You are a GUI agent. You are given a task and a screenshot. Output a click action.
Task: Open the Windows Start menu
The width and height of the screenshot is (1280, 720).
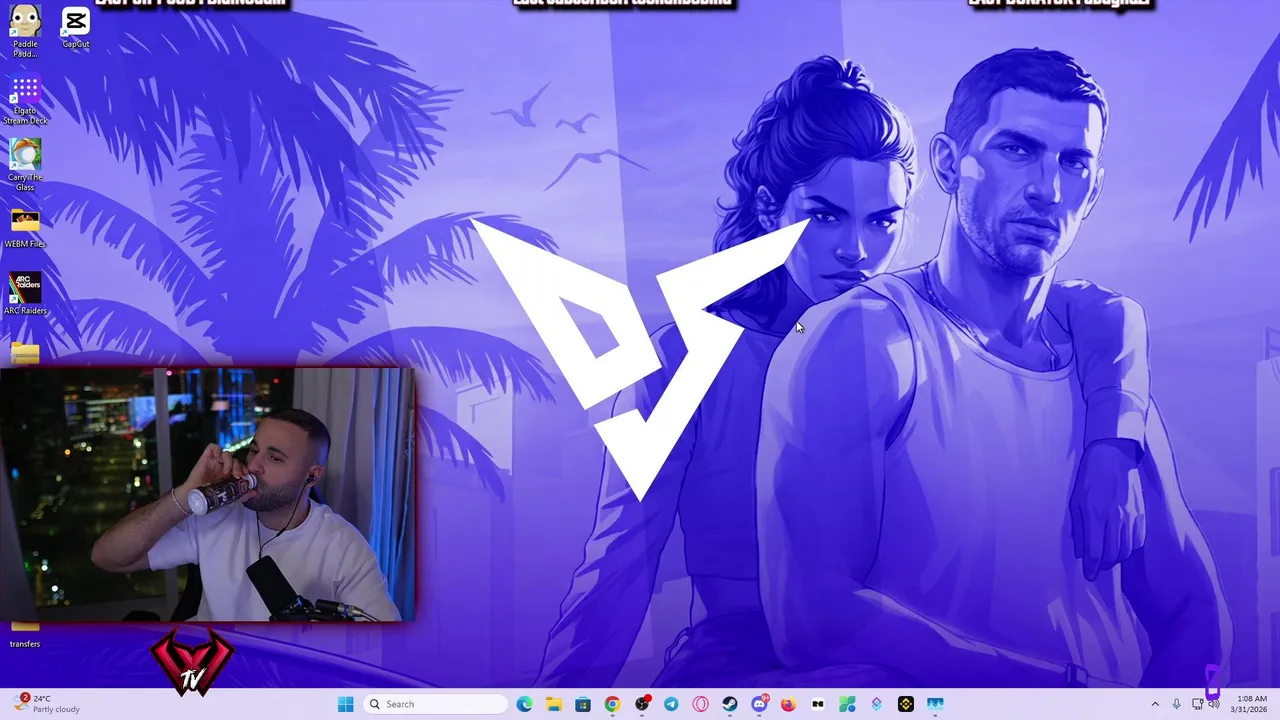click(345, 704)
